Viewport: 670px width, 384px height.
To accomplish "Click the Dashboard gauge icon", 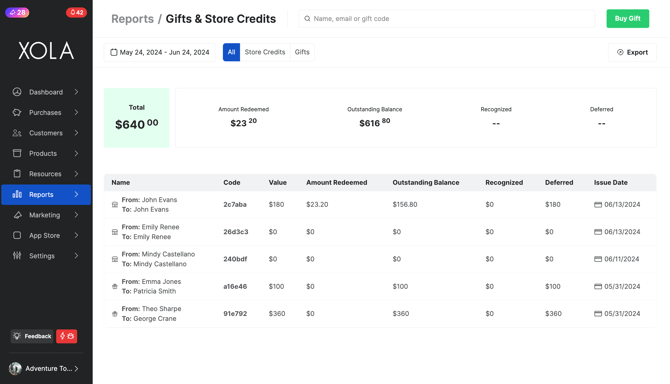I will [17, 92].
